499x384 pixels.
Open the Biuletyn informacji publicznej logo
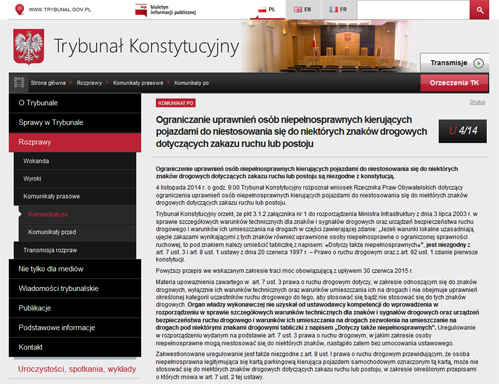(x=165, y=10)
